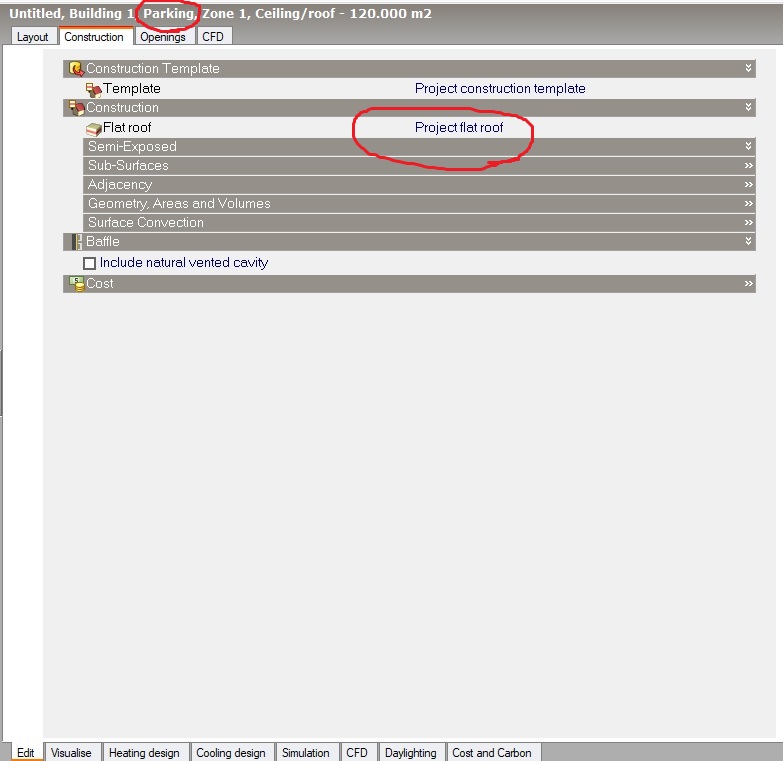The image size is (783, 761).
Task: Switch to the Visualise tab
Action: [x=71, y=753]
